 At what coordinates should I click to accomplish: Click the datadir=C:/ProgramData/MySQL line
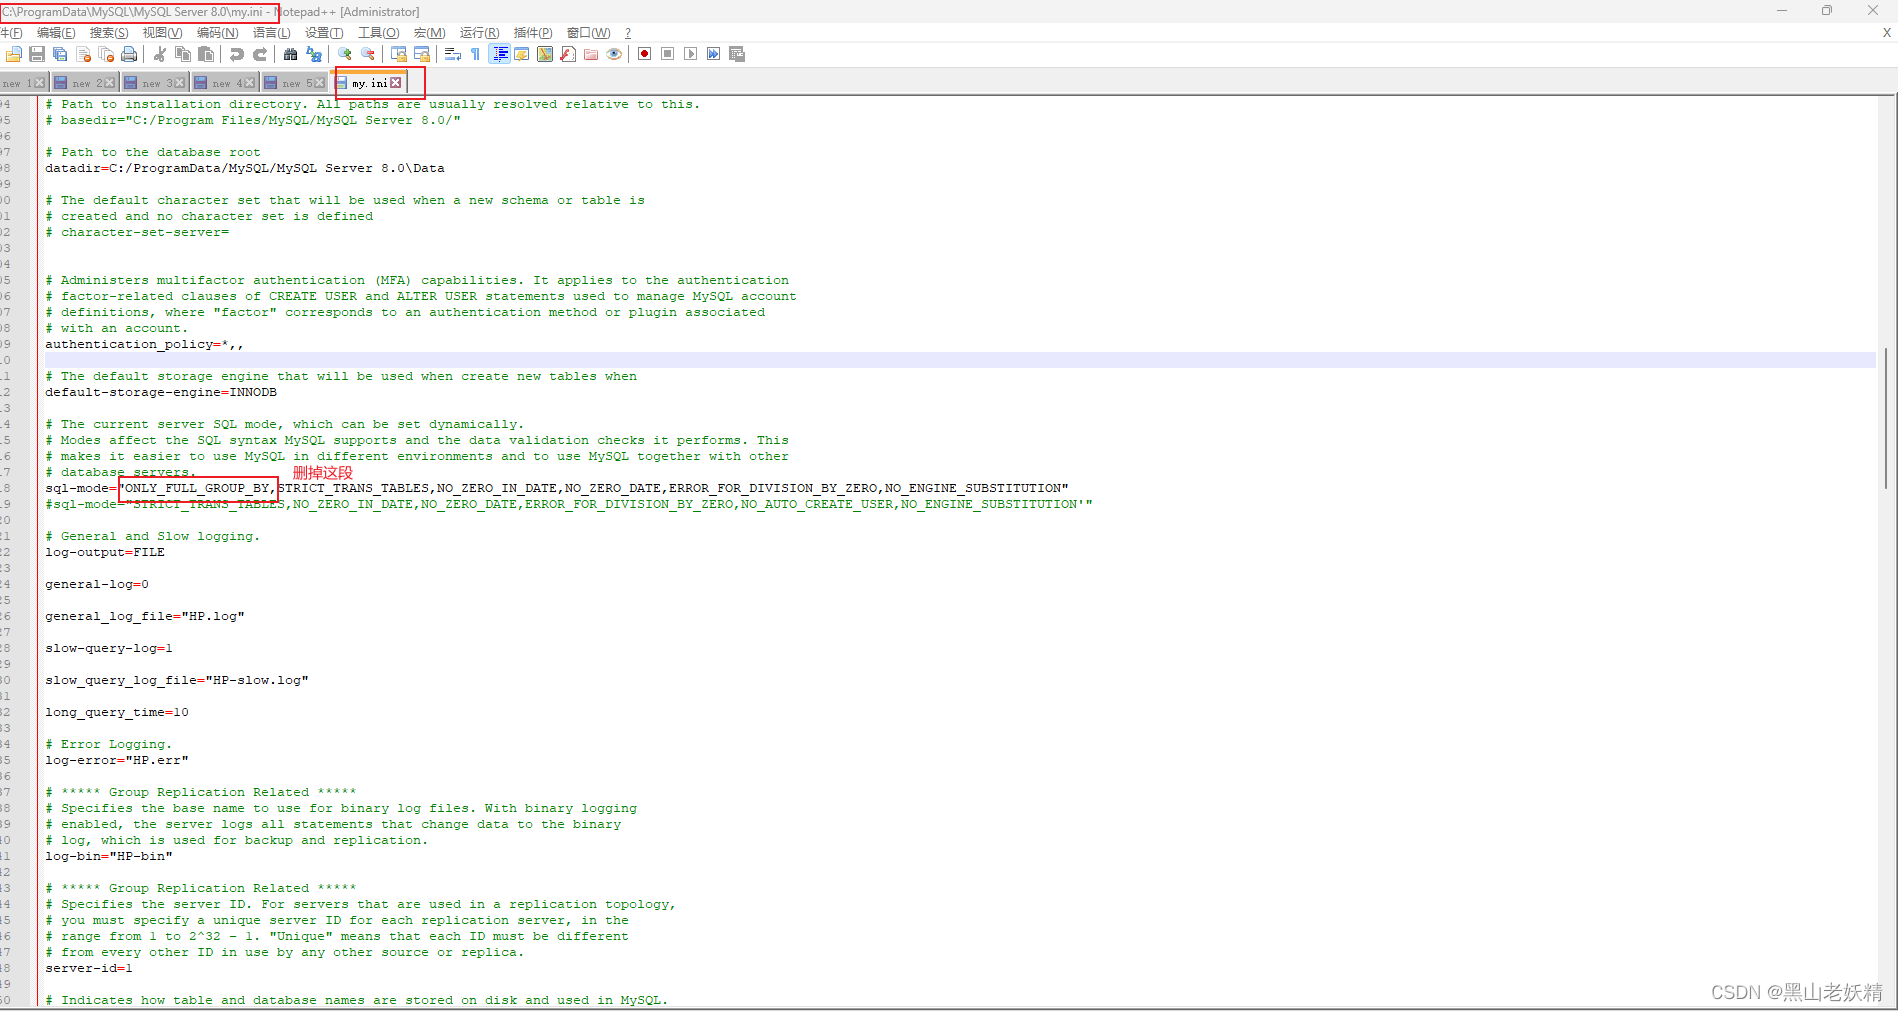point(245,168)
